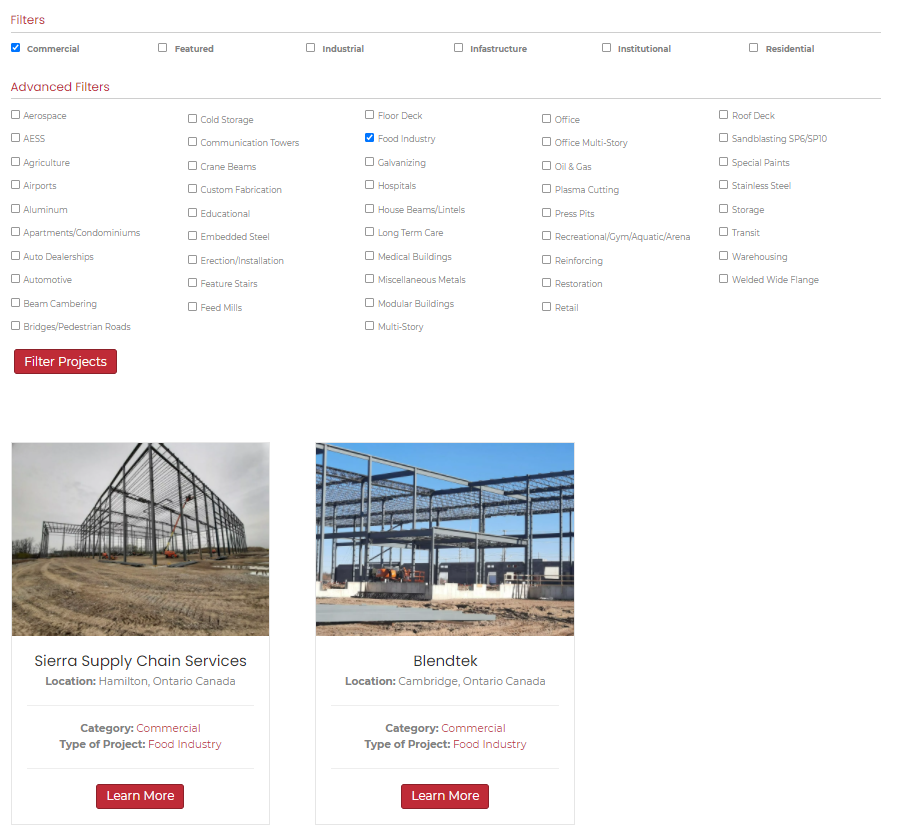This screenshot has height=832, width=902.
Task: Follow Food Industry link on Blendtek card
Action: pos(490,744)
